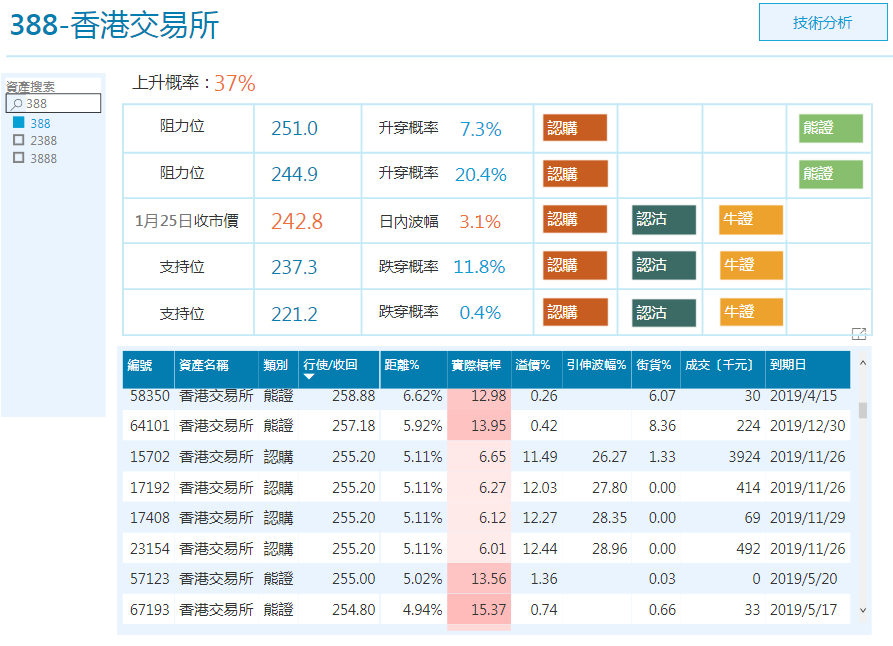Click 認購 button in the 237.3 row

coord(575,265)
